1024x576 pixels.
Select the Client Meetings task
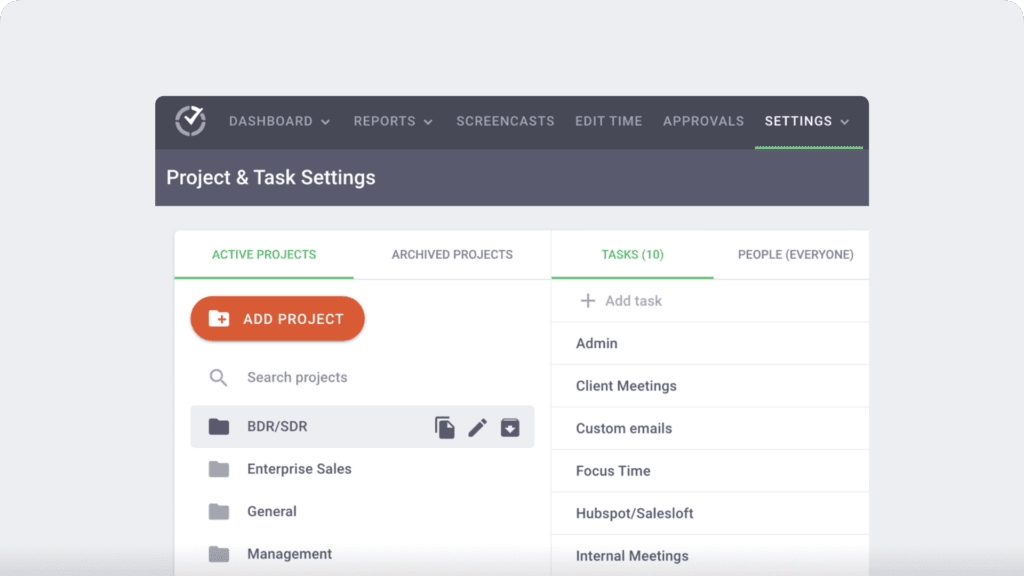point(625,385)
